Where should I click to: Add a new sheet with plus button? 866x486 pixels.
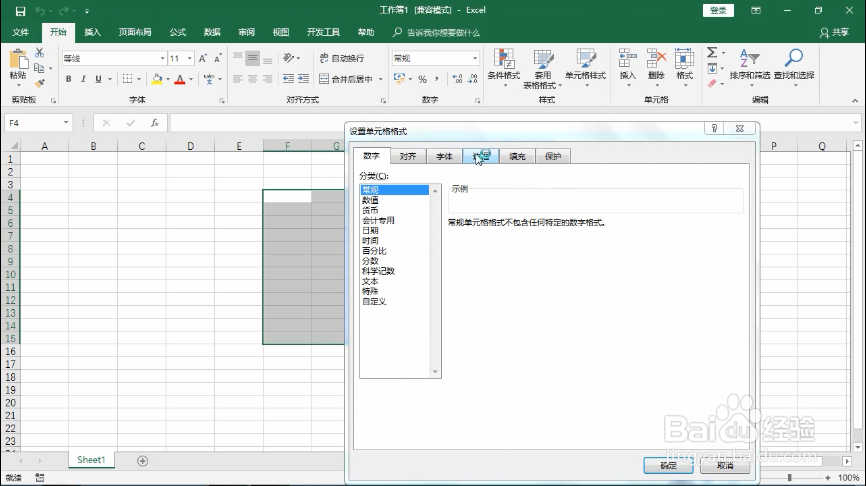(x=142, y=461)
